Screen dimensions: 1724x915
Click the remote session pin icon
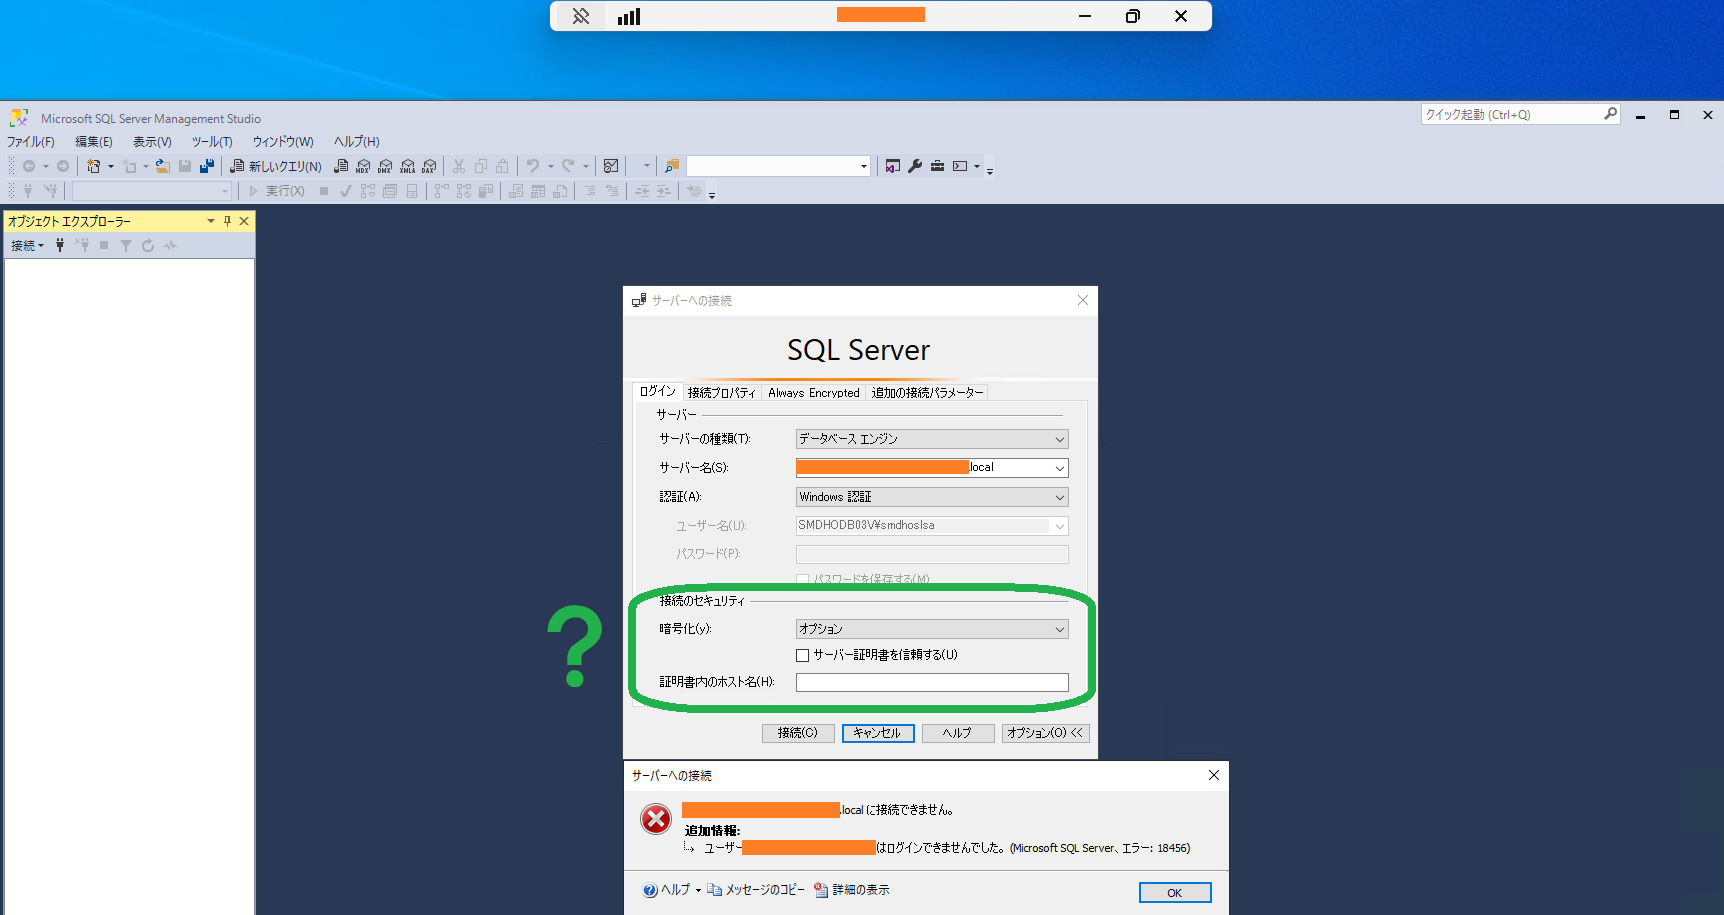pos(581,16)
